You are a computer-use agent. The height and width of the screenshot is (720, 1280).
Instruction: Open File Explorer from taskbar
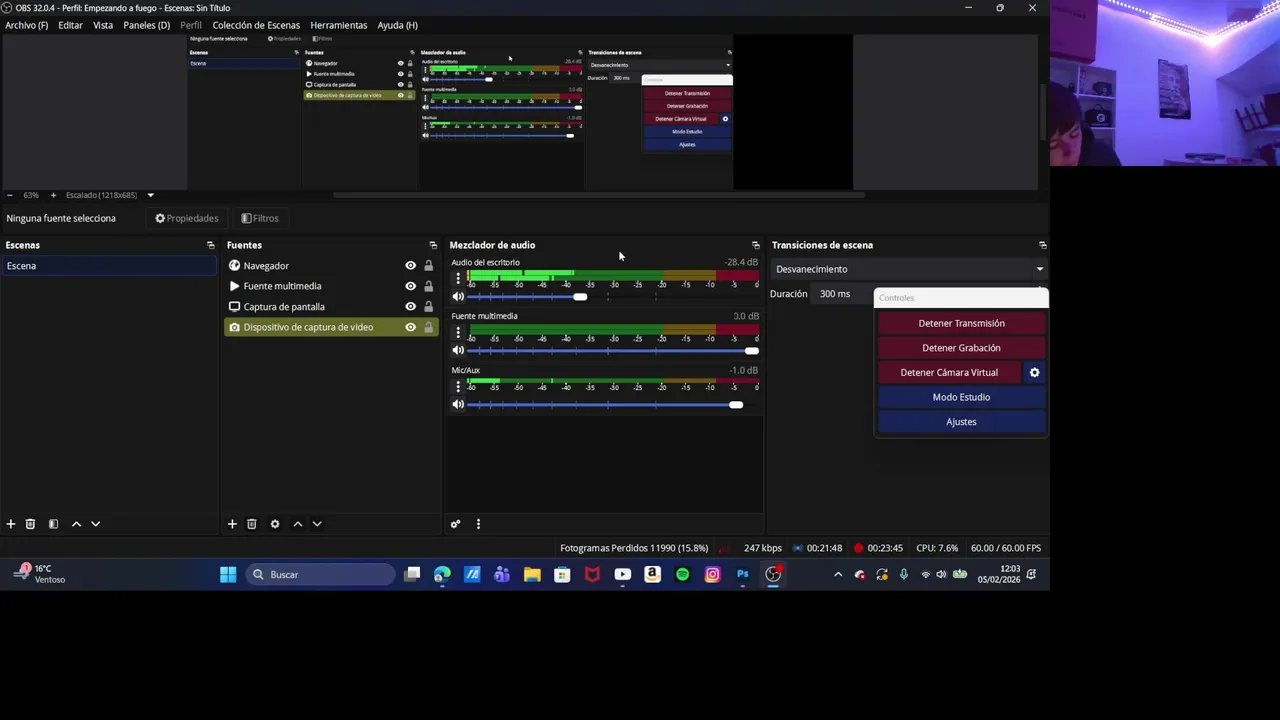point(532,575)
